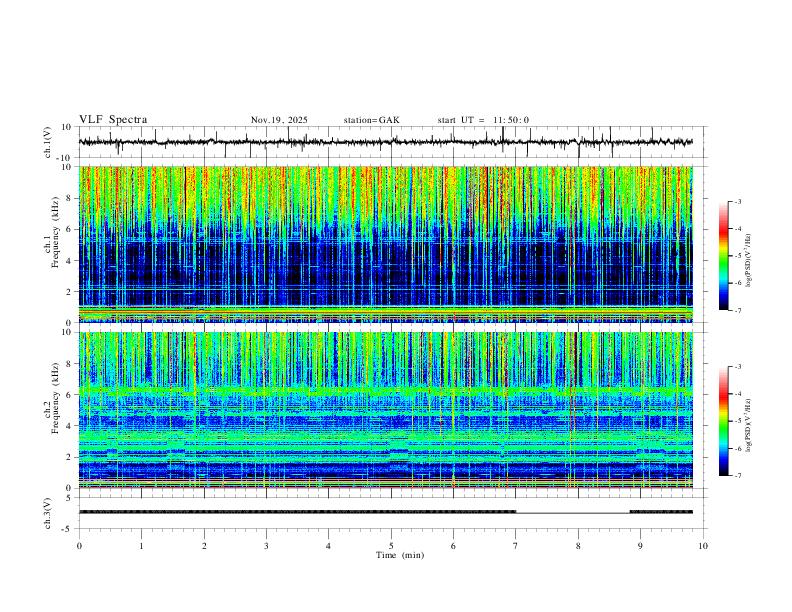
Task: Click the "ch.1(V)" waveform axis label
Action: (48, 142)
